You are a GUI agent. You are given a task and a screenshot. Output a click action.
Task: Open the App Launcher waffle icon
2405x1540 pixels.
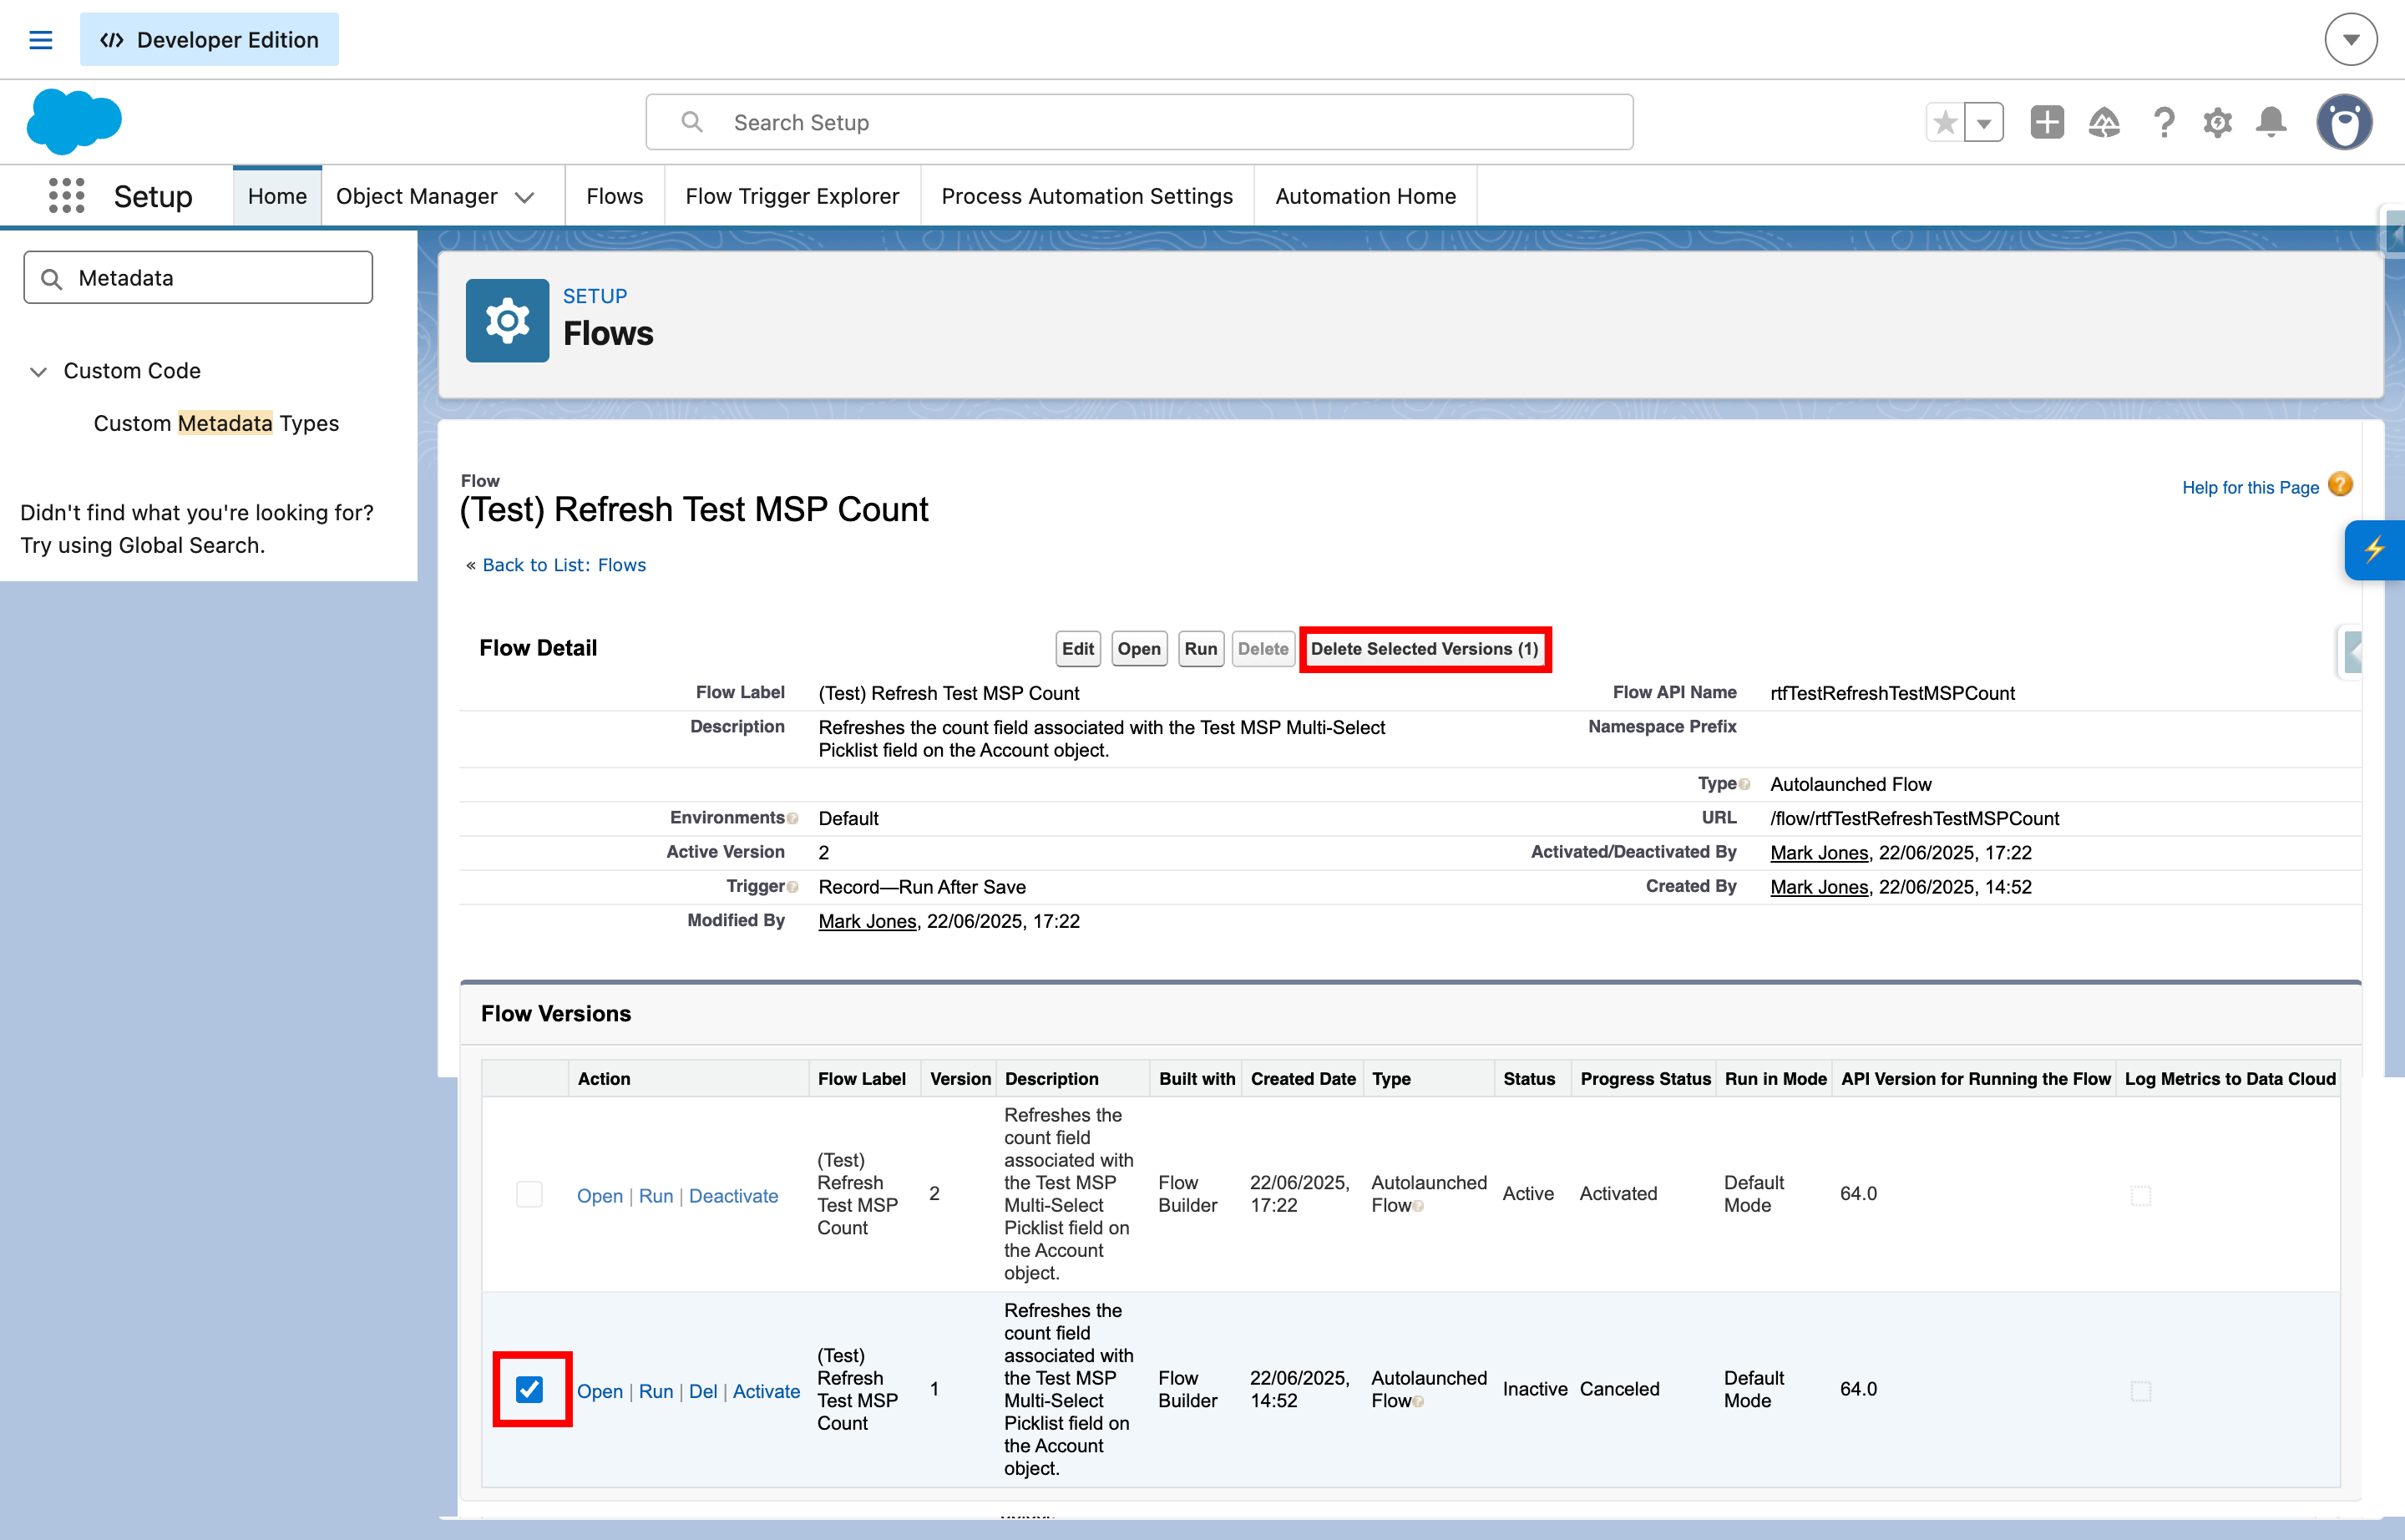(65, 195)
